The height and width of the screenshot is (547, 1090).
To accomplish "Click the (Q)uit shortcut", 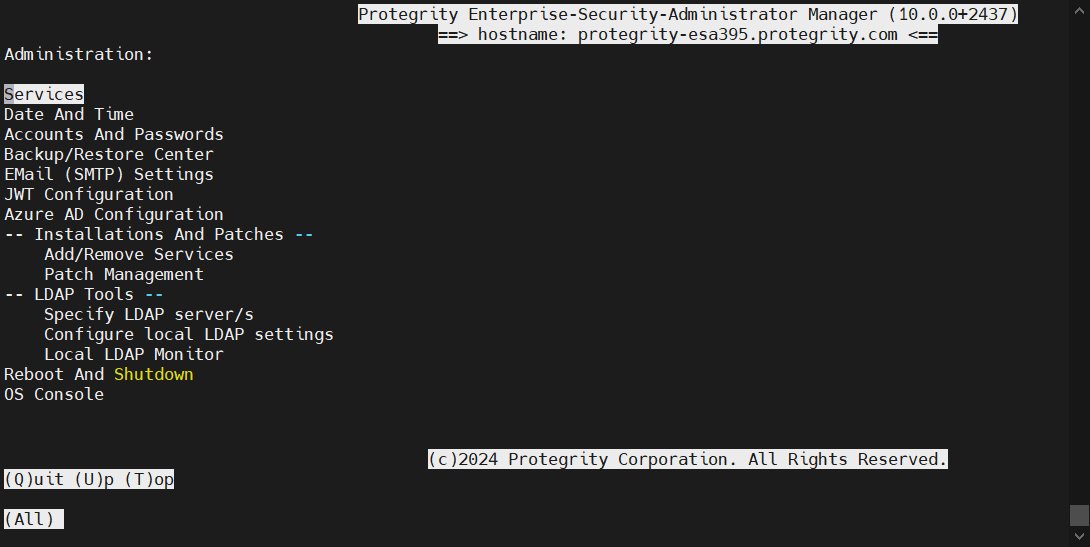I will coord(34,480).
